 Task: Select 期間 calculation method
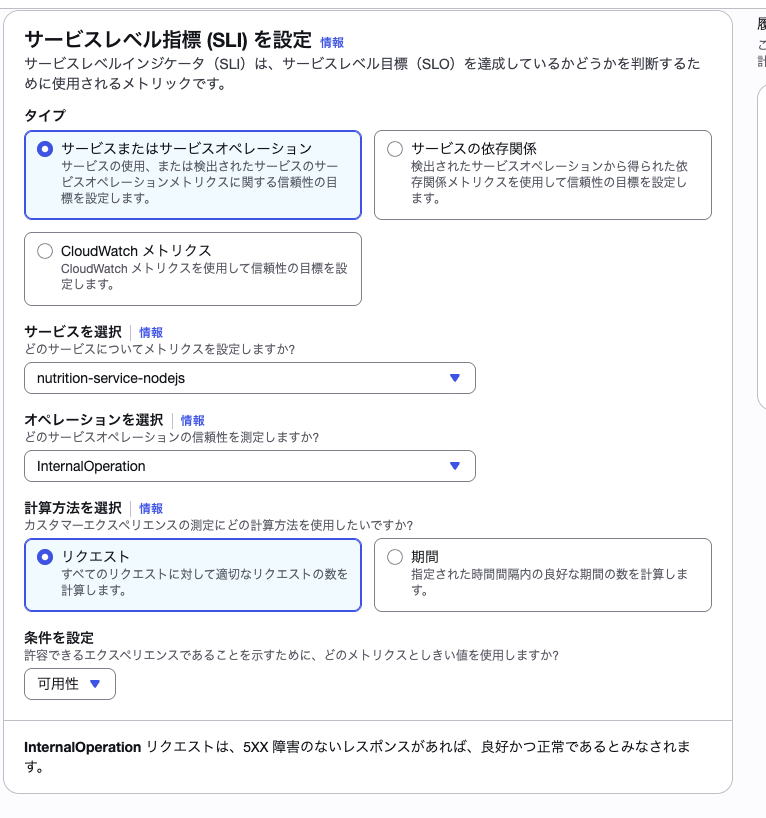point(394,557)
